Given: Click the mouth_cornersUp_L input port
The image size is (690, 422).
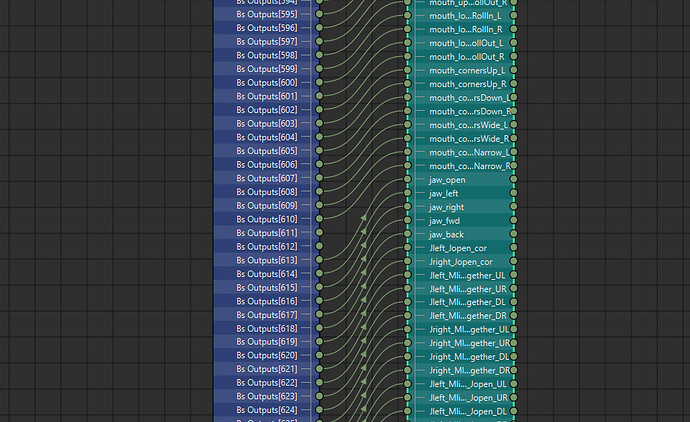Looking at the screenshot, I should point(408,71).
